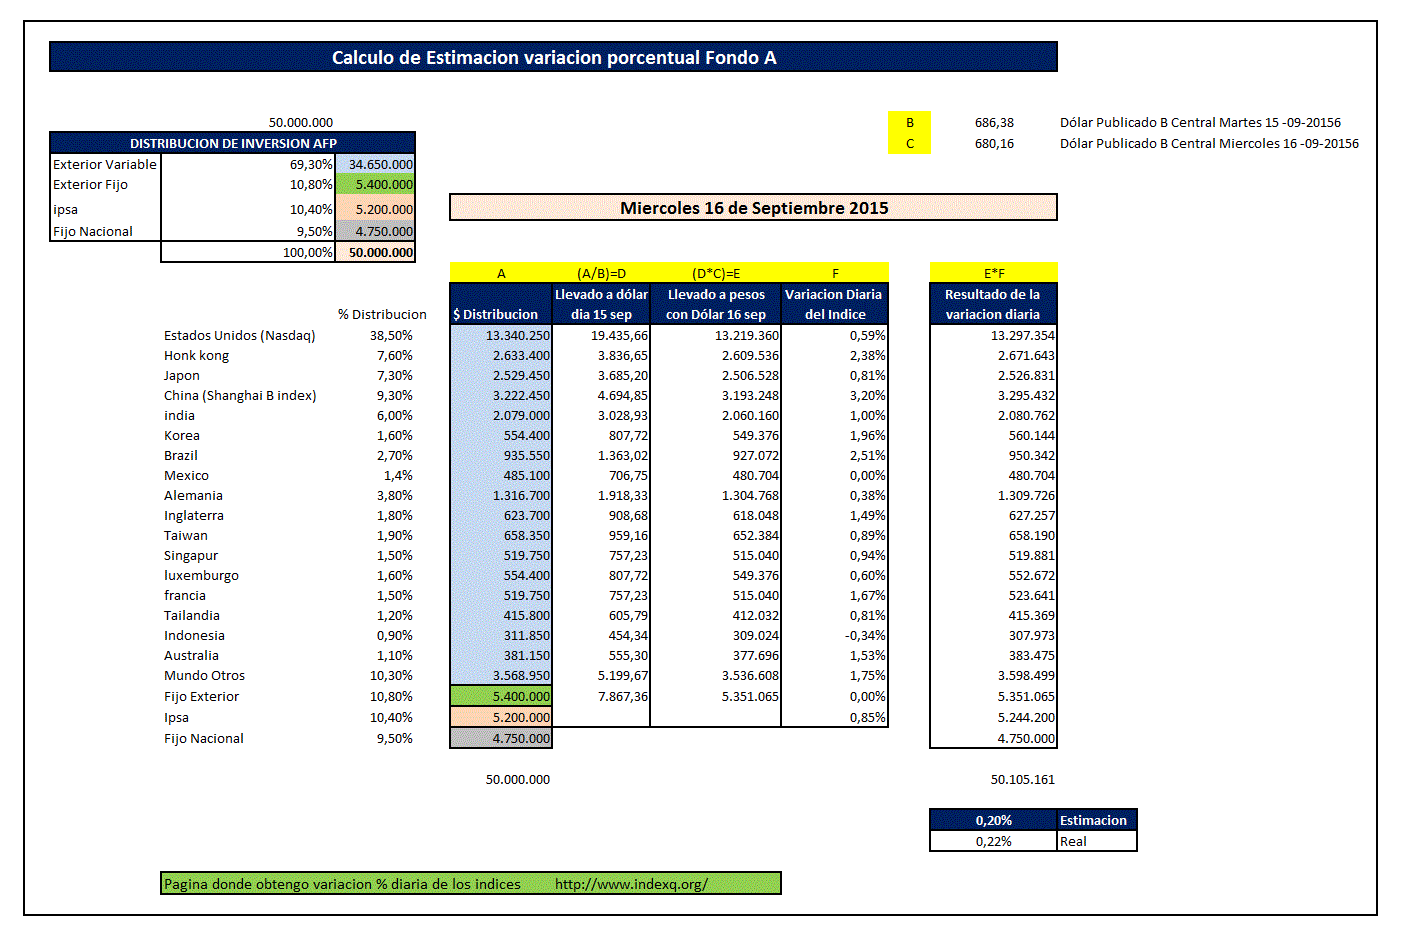The width and height of the screenshot is (1402, 936).
Task: Click the Korea index variation 1,96%
Action: 867,436
